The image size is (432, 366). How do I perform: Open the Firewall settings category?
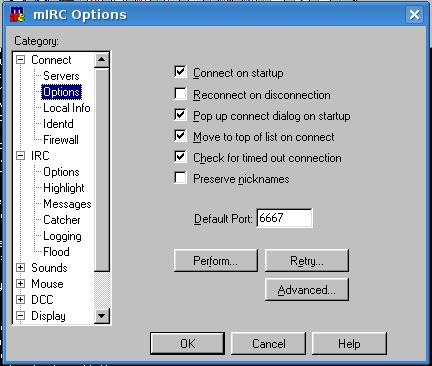click(x=61, y=140)
